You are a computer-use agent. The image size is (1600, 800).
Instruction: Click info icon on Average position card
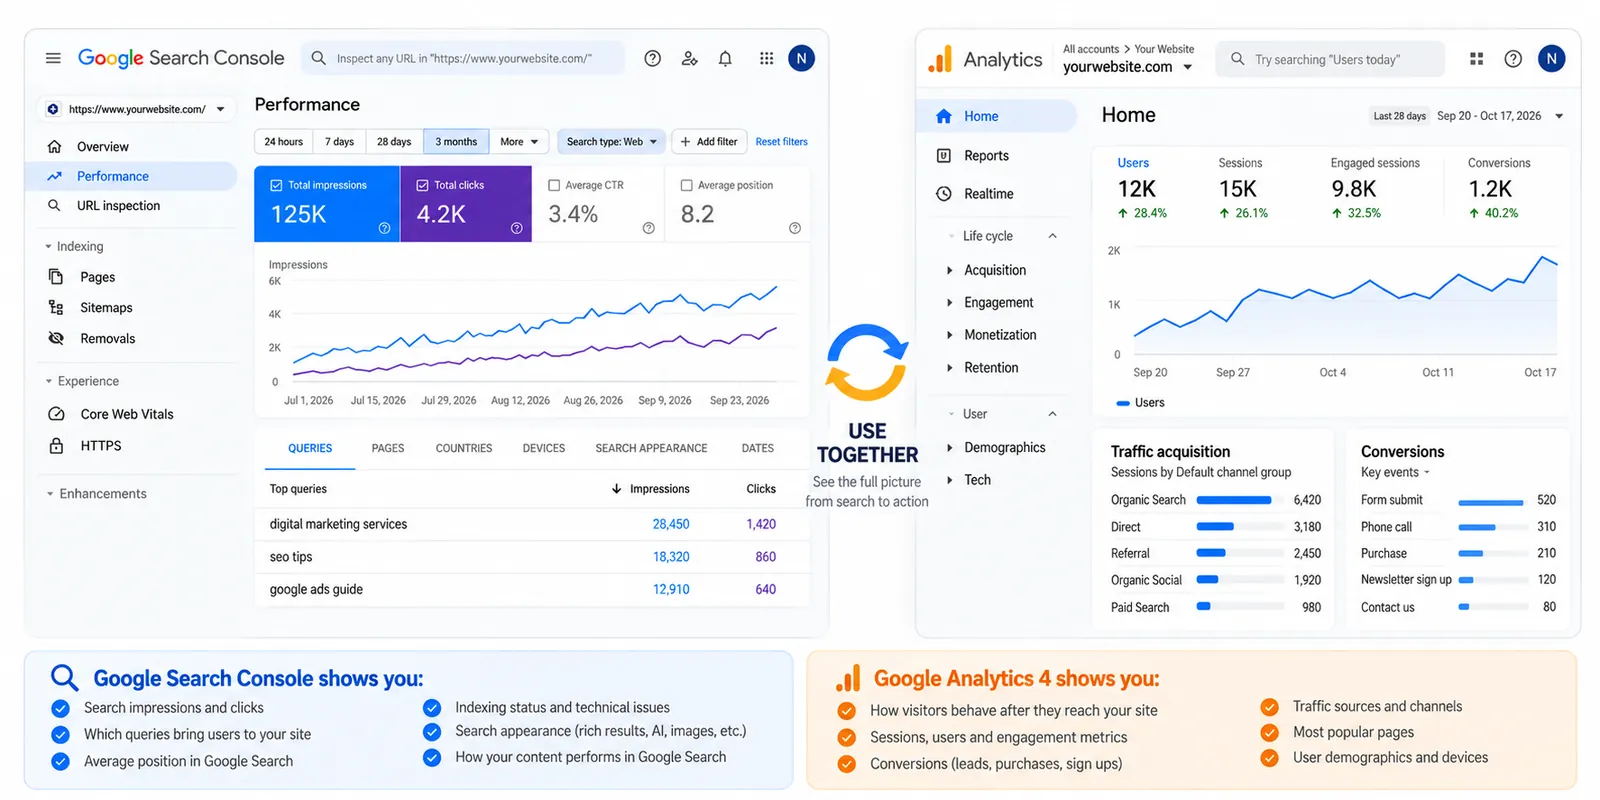coord(795,228)
